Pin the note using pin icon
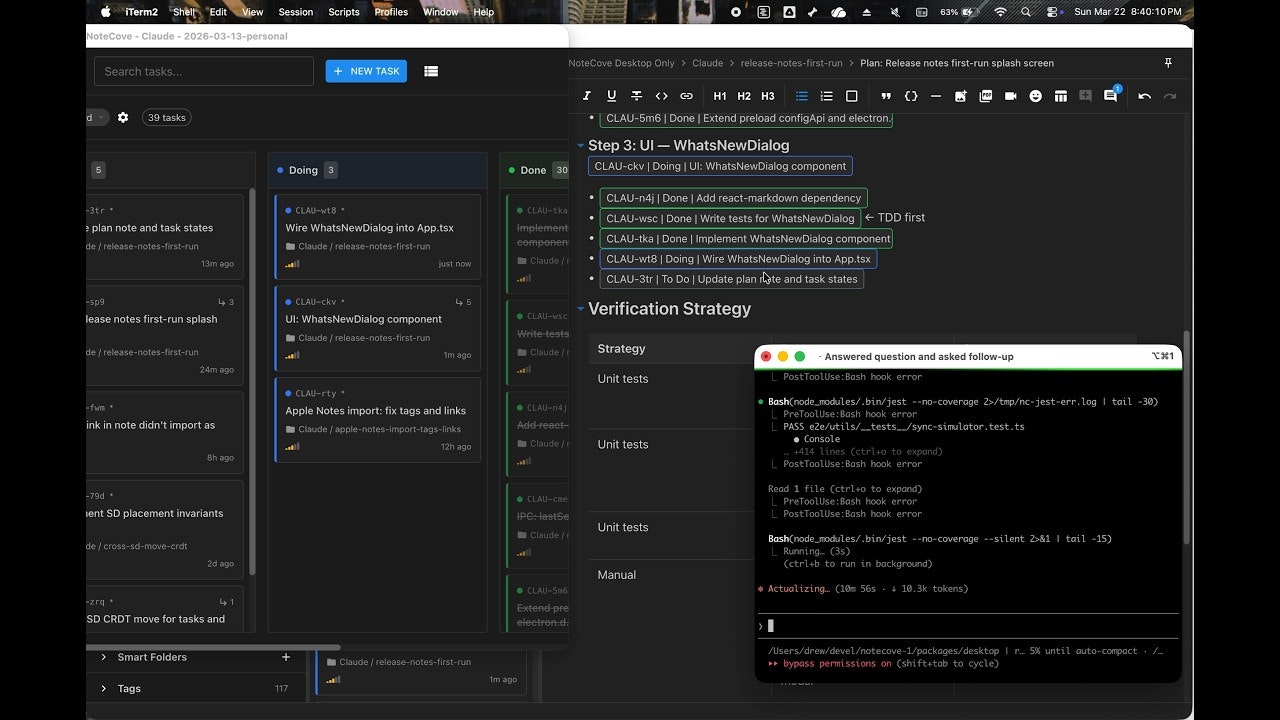This screenshot has height=720, width=1280. (x=1168, y=63)
